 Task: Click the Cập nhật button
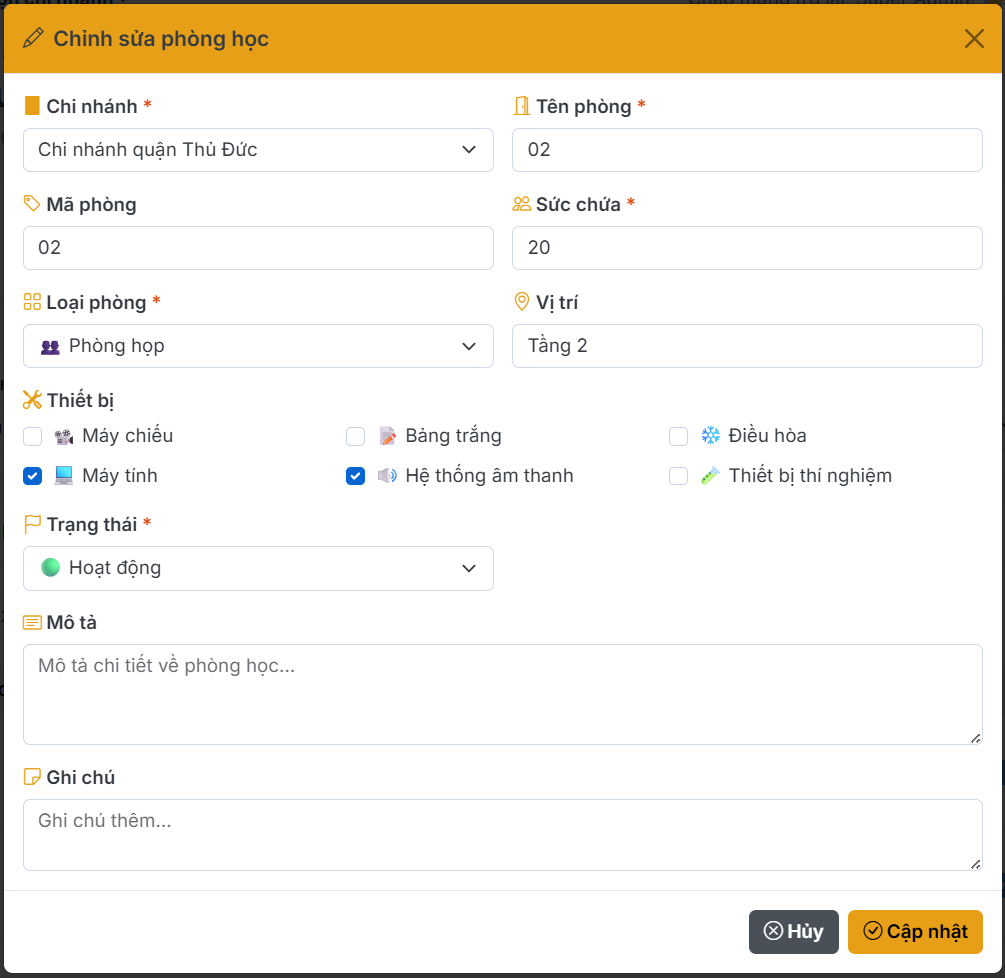click(915, 932)
